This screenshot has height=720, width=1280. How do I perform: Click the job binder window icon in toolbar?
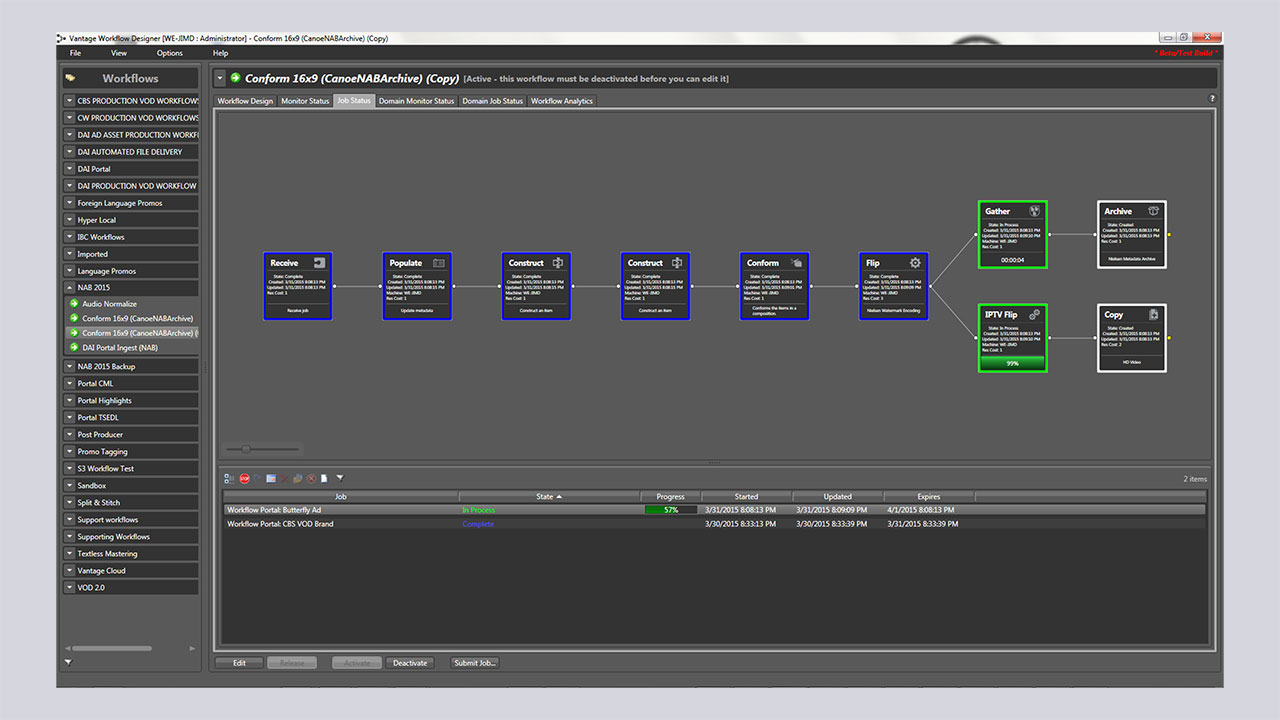pos(271,478)
